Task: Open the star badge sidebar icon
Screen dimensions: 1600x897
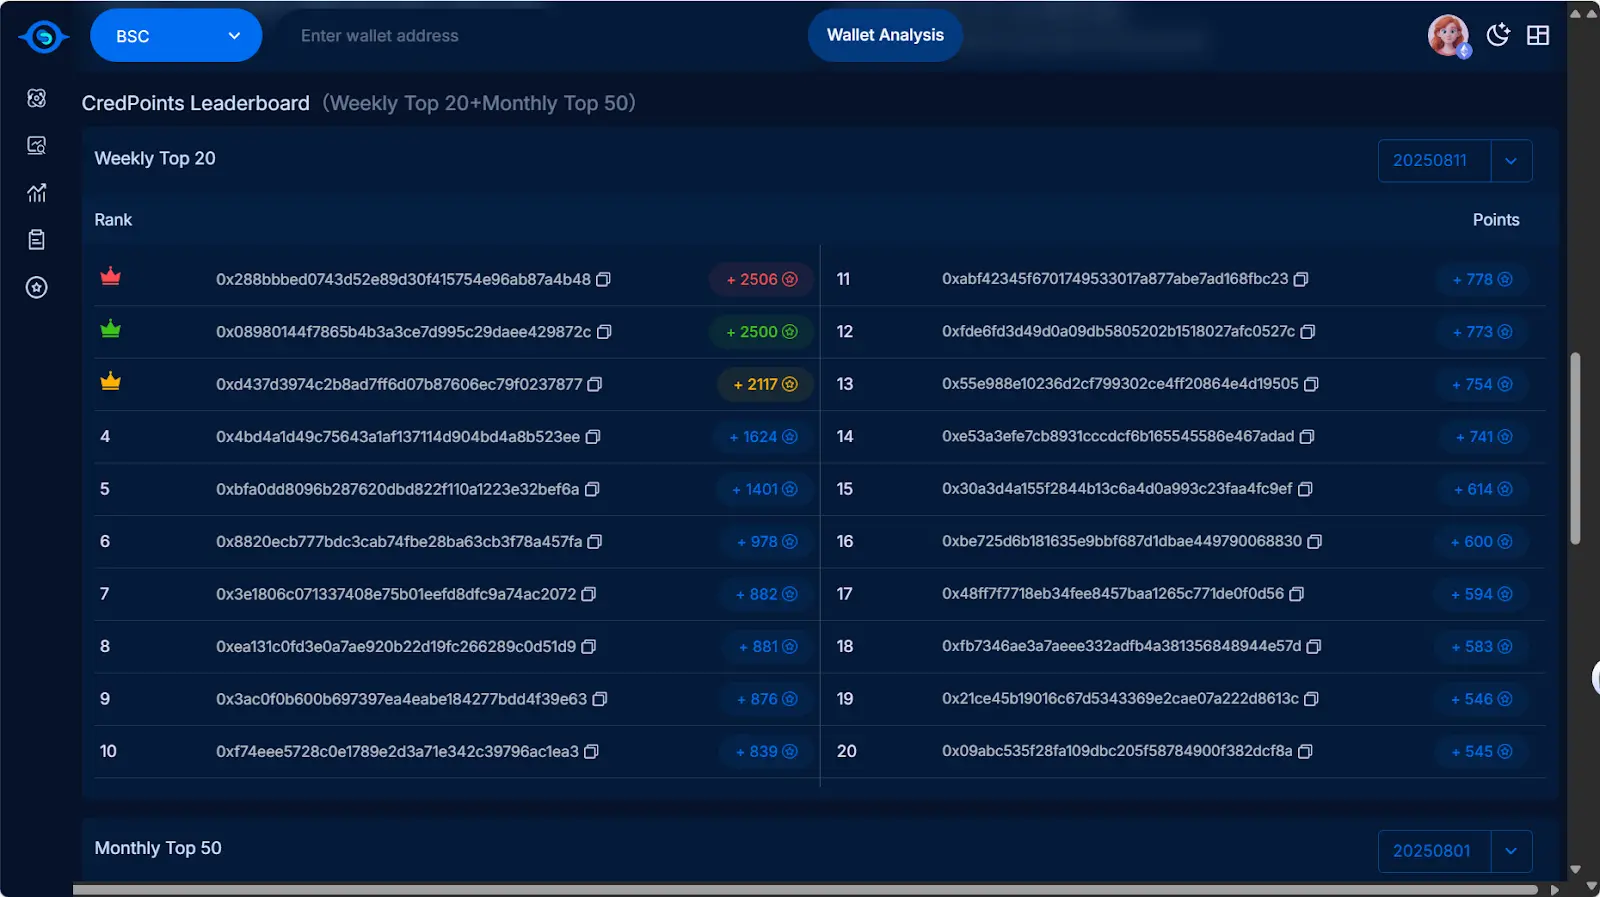Action: pos(37,288)
